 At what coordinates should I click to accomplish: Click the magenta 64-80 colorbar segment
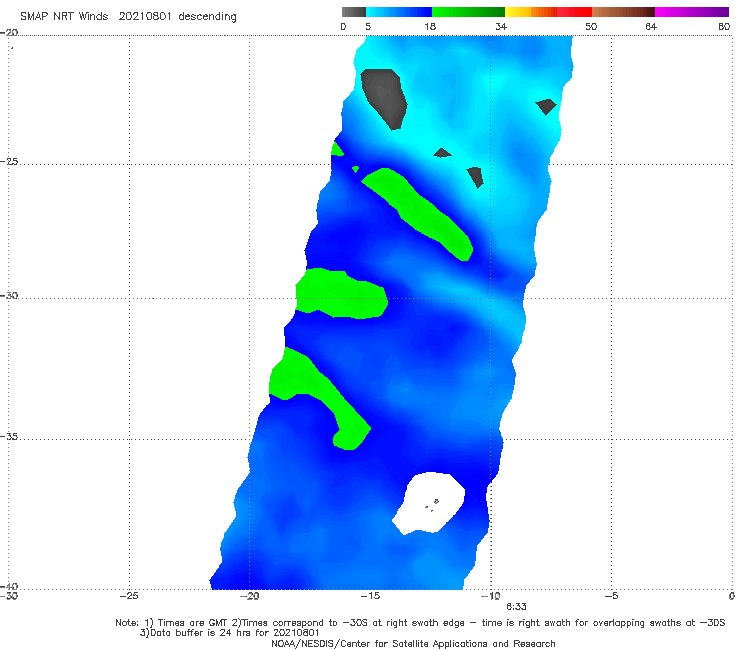pyautogui.click(x=692, y=12)
